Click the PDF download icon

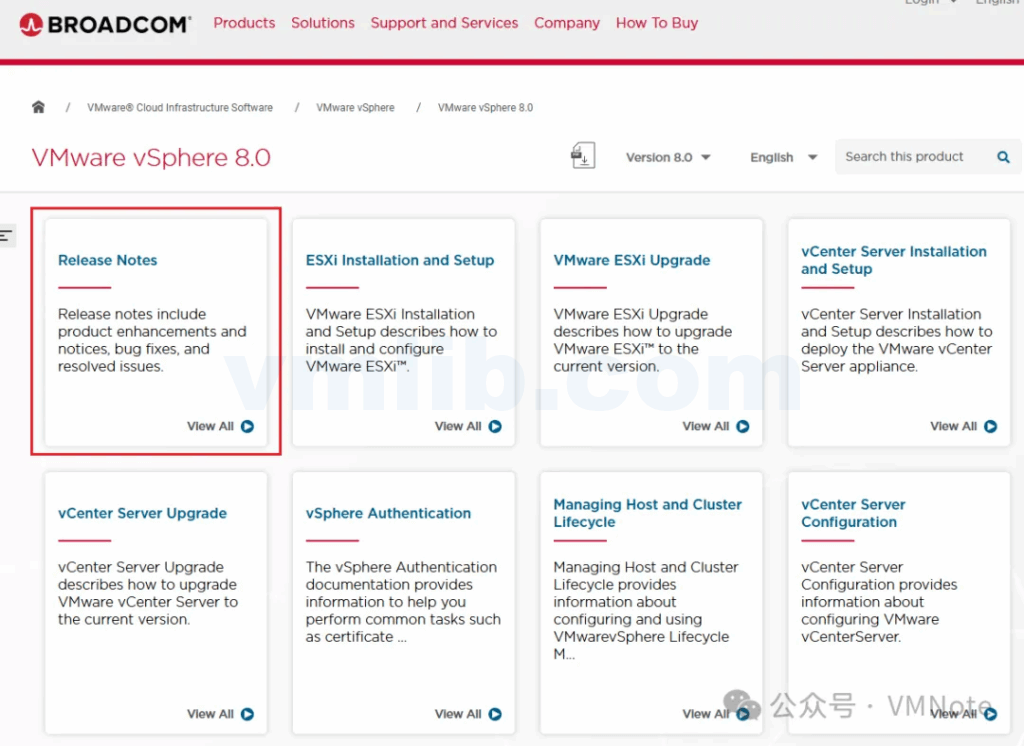click(582, 156)
